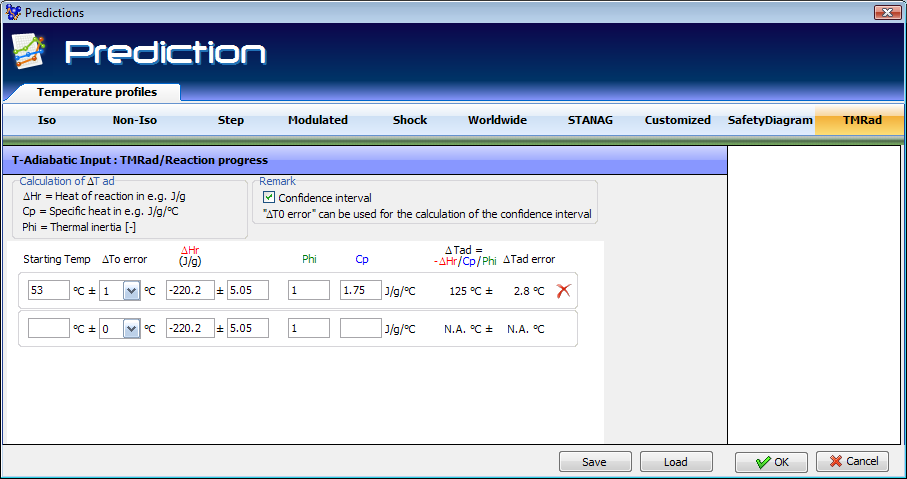The width and height of the screenshot is (907, 479).
Task: Click the Predictions title bar app icon
Action: pos(13,12)
